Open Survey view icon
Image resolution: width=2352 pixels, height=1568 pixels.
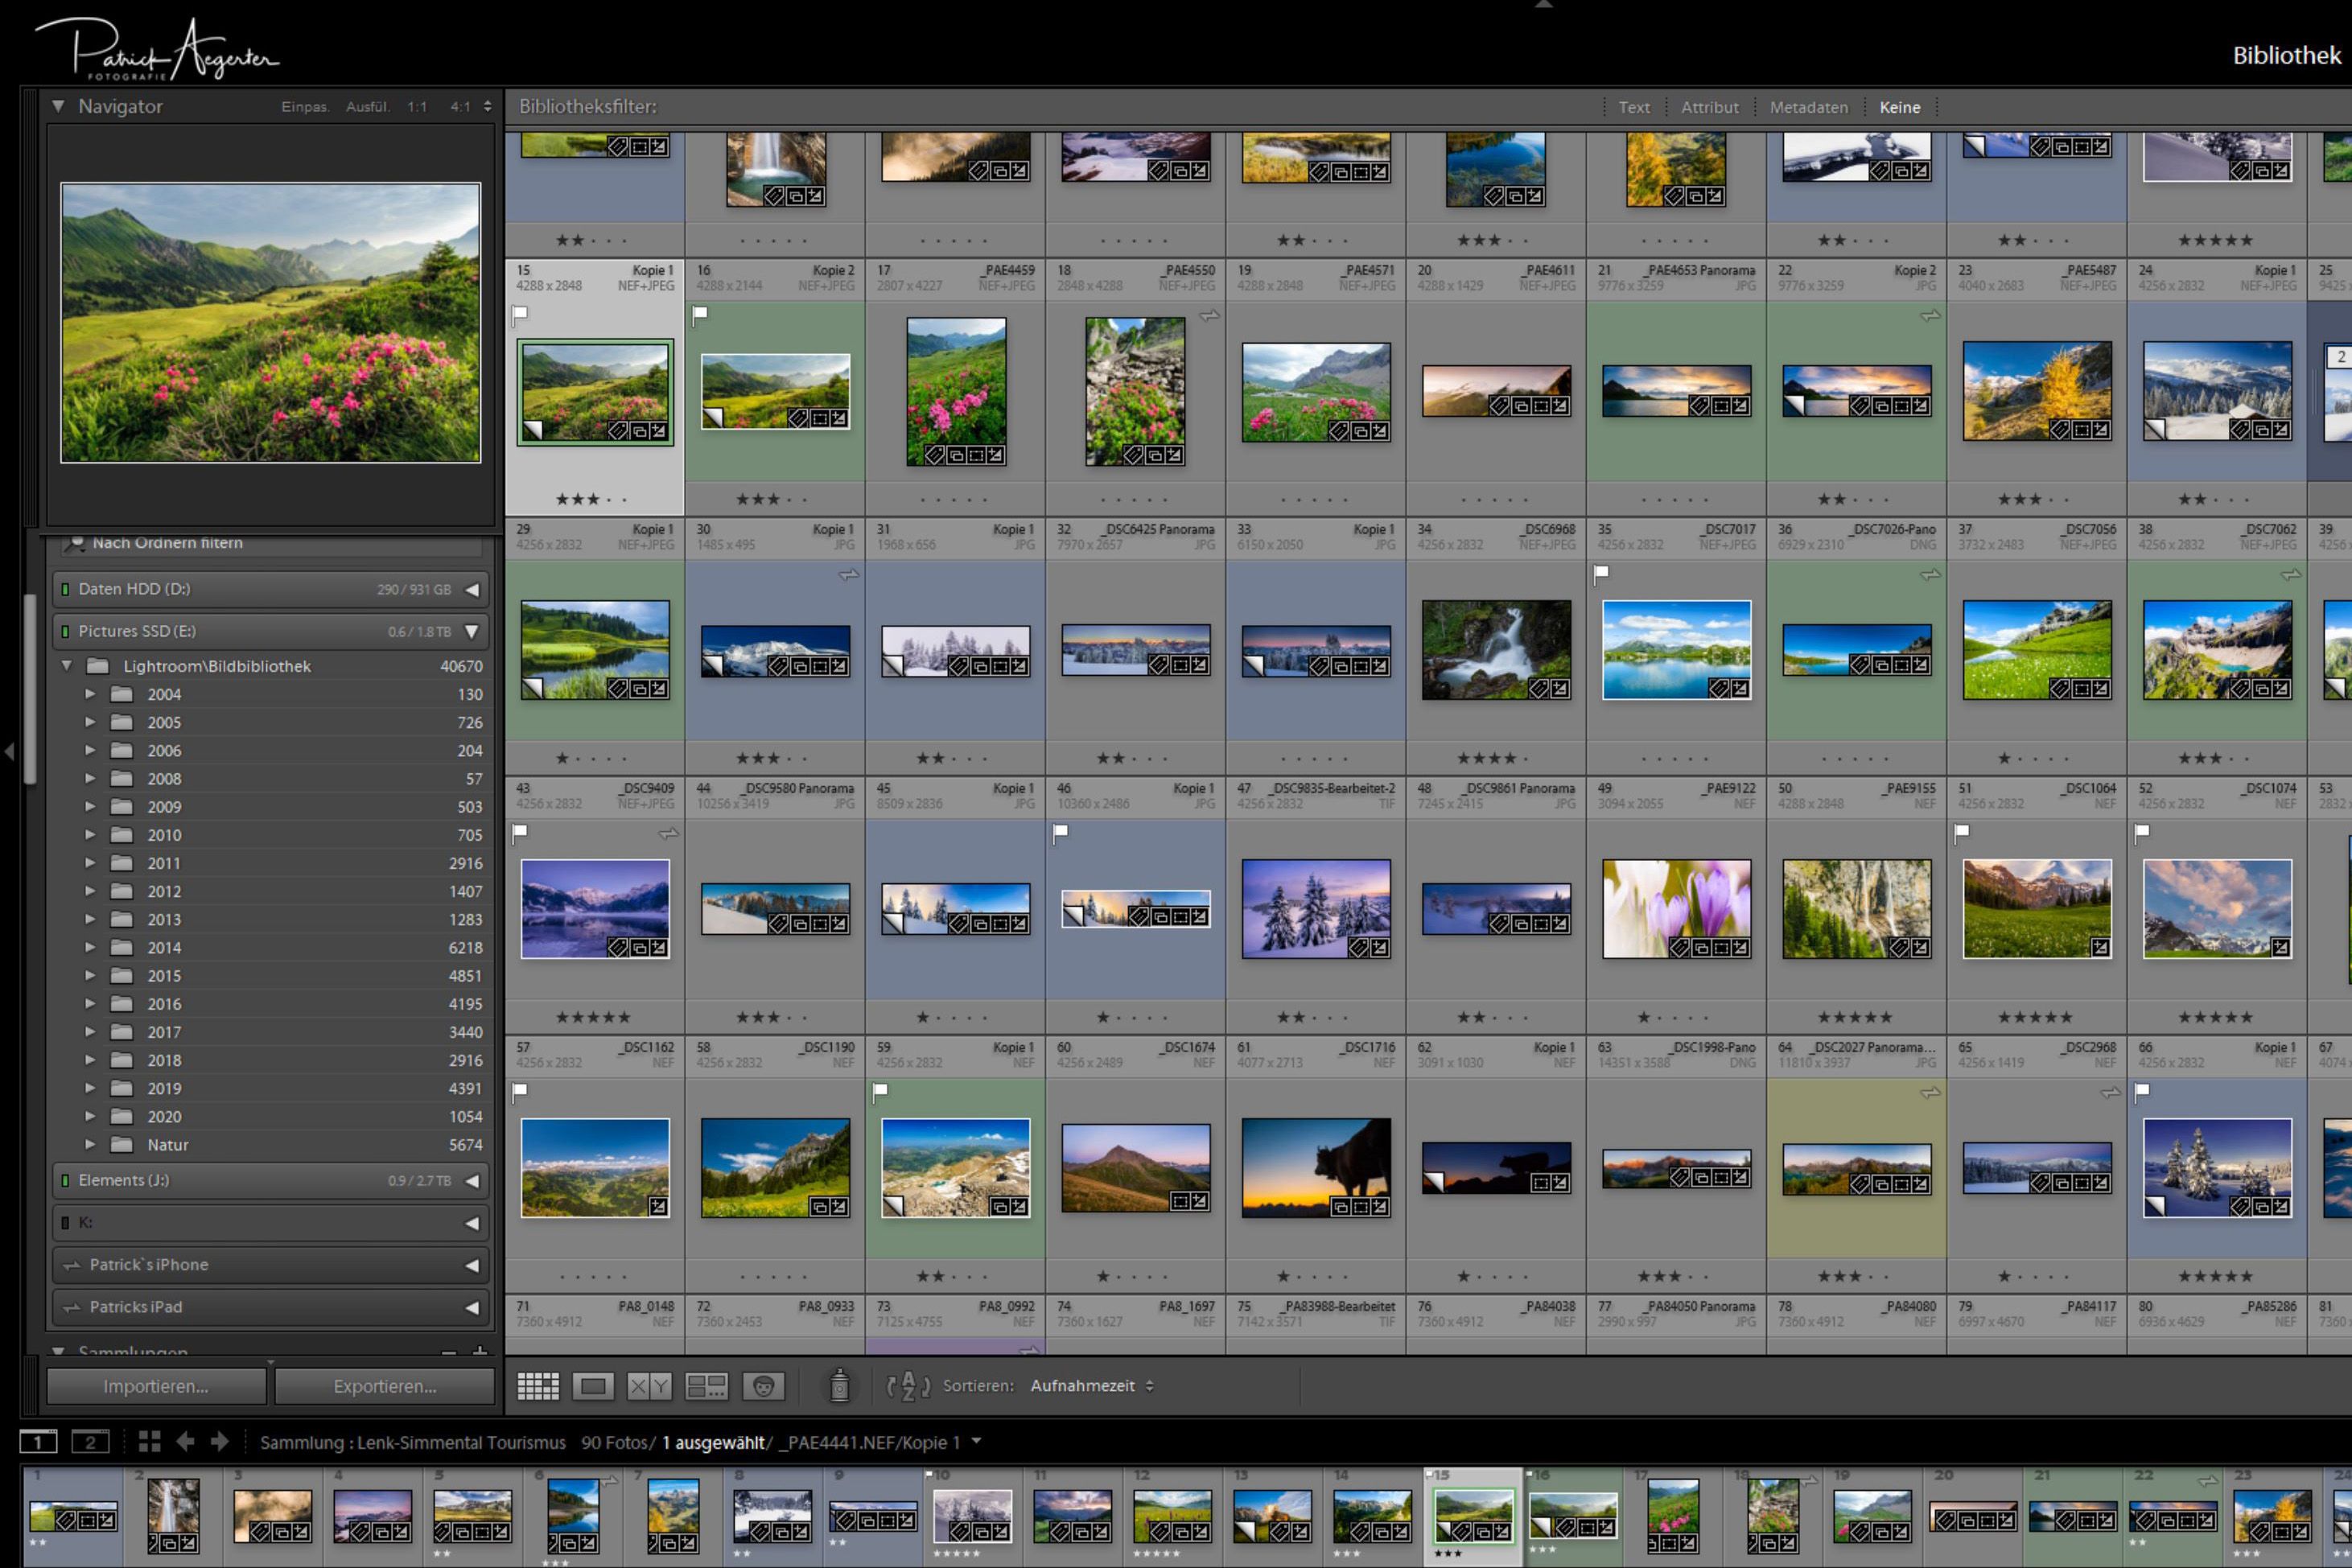tap(706, 1385)
